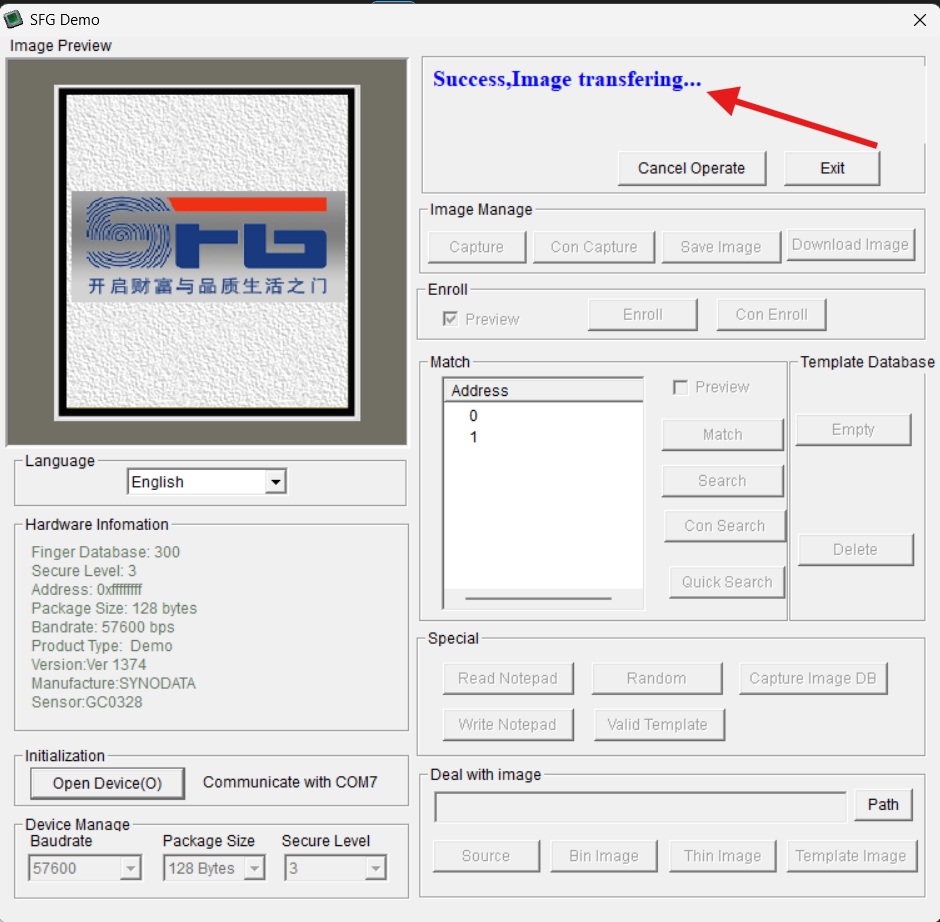Click the Exit button
This screenshot has width=940, height=922.
coord(832,168)
